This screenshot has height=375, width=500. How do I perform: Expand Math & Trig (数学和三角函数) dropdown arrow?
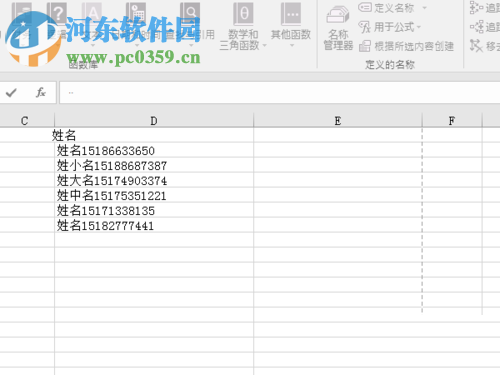point(265,45)
